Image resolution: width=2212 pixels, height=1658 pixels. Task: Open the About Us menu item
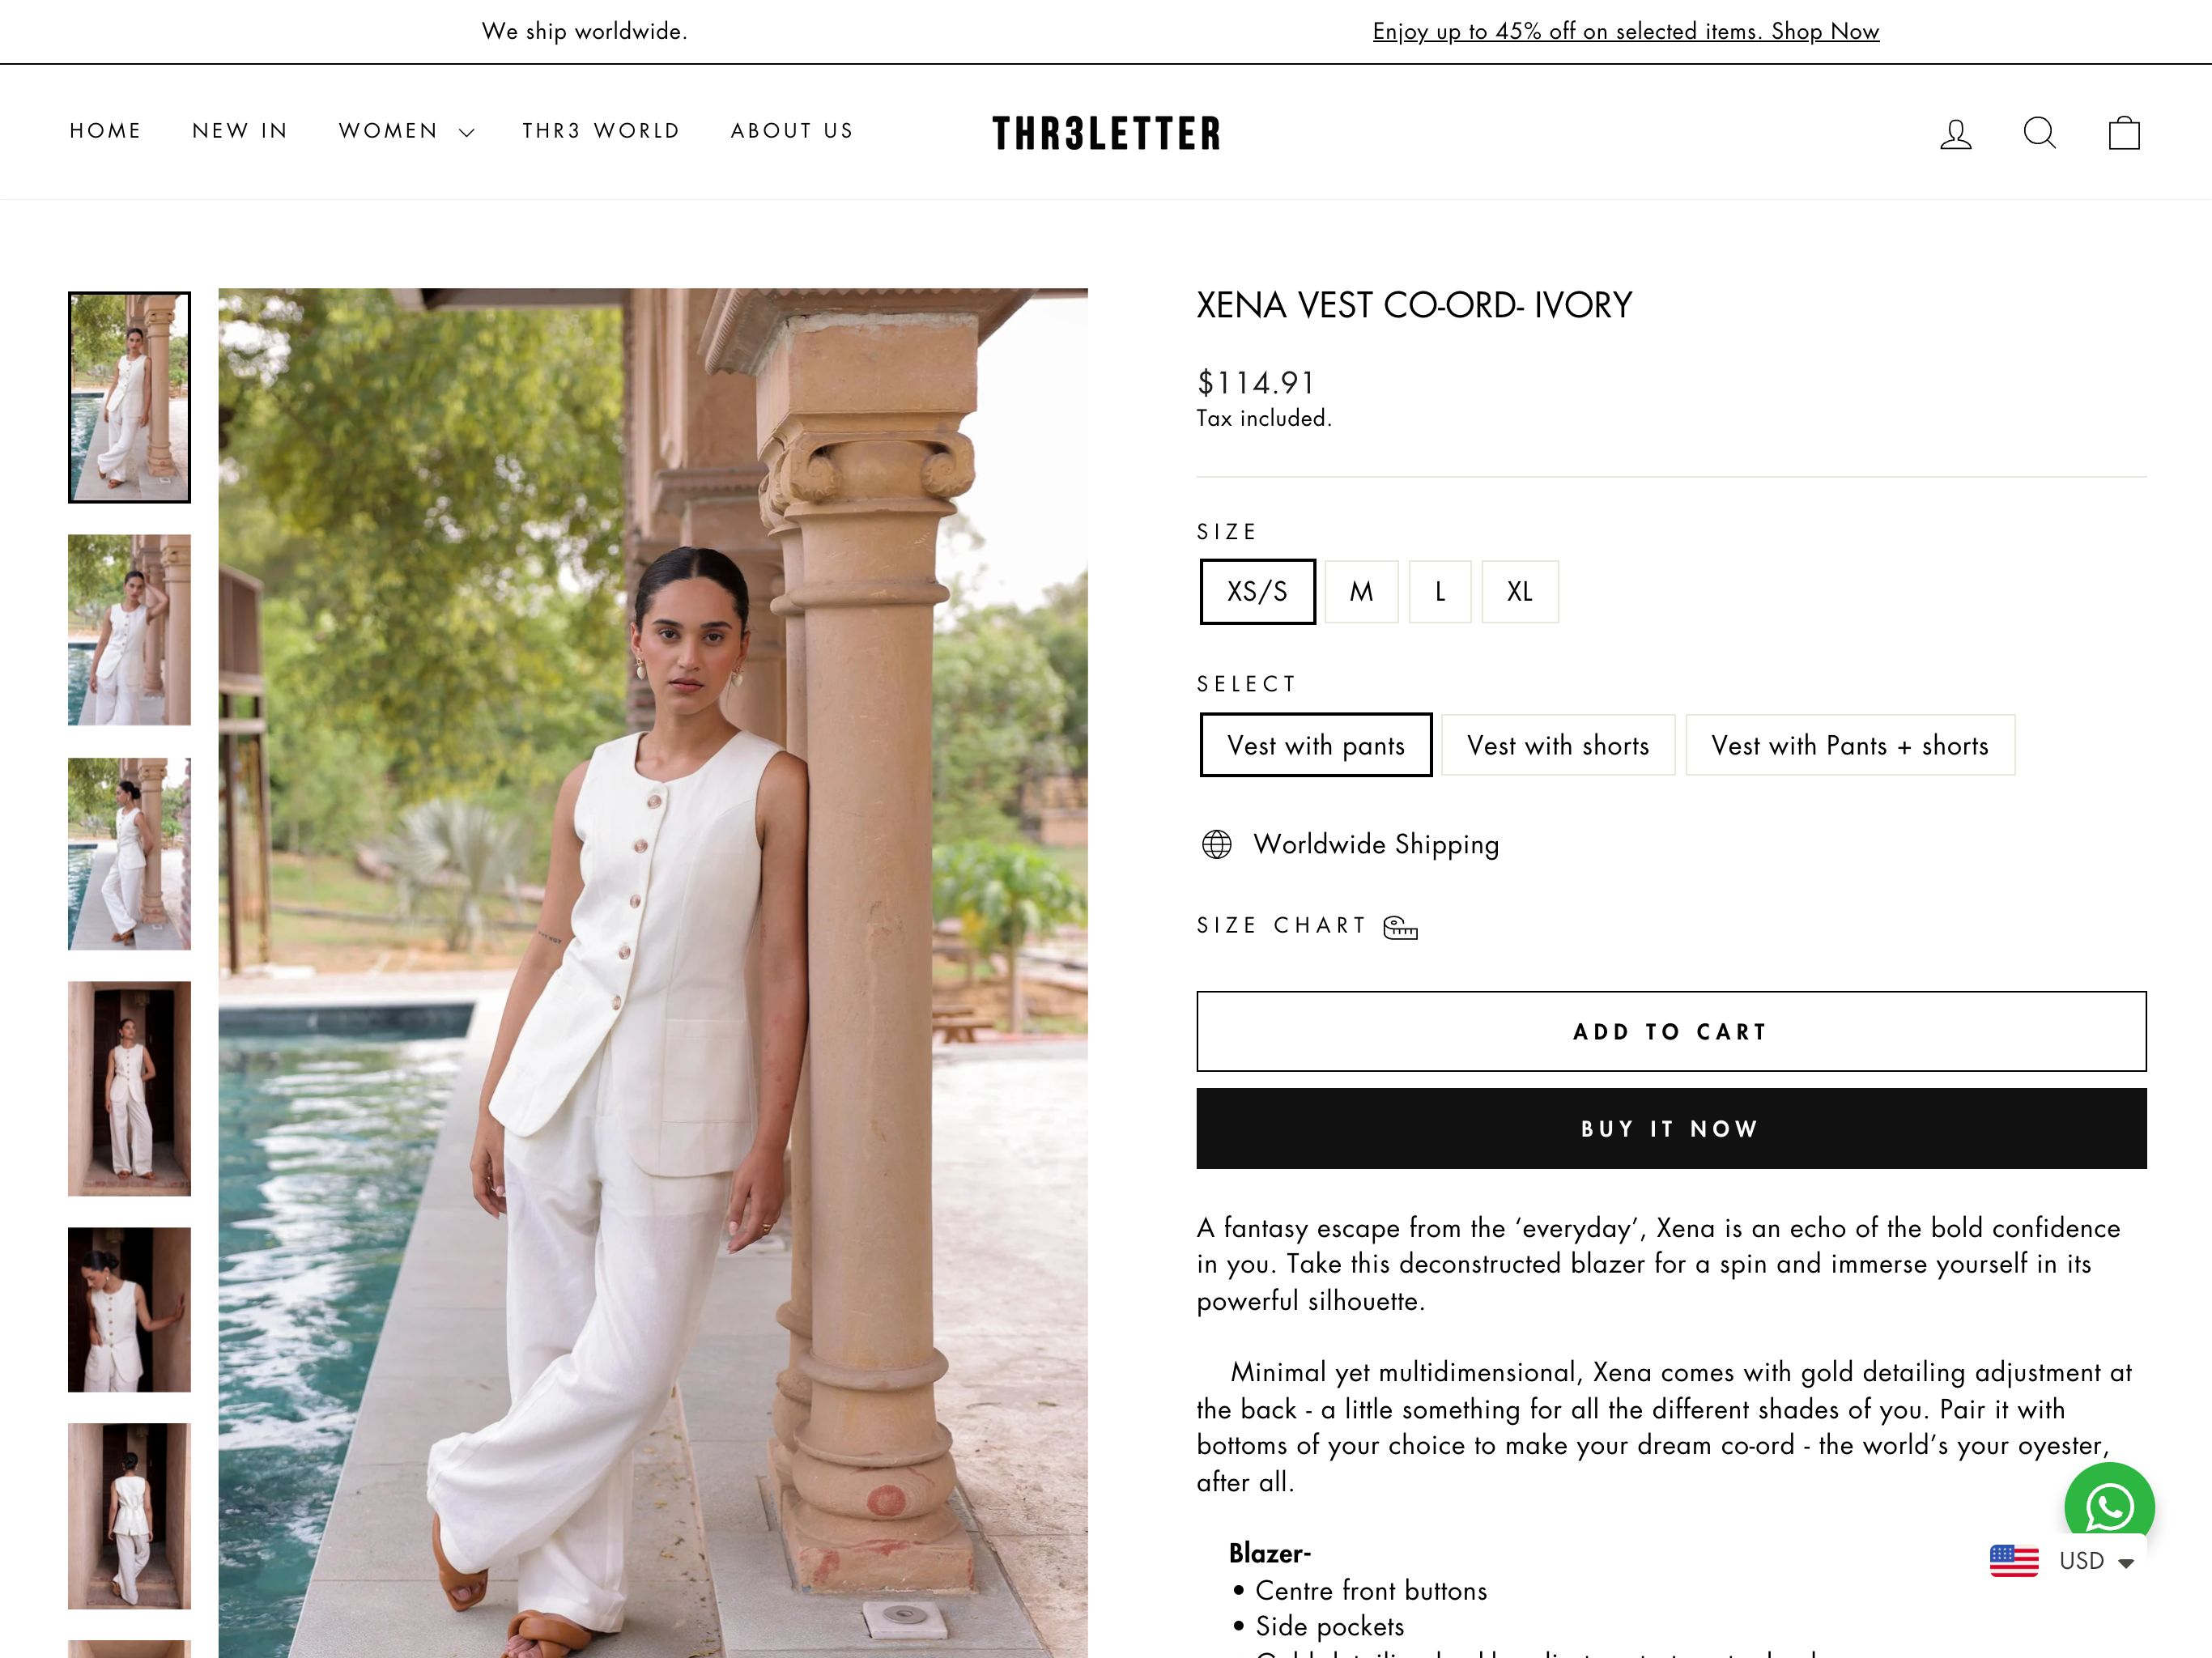click(x=792, y=131)
